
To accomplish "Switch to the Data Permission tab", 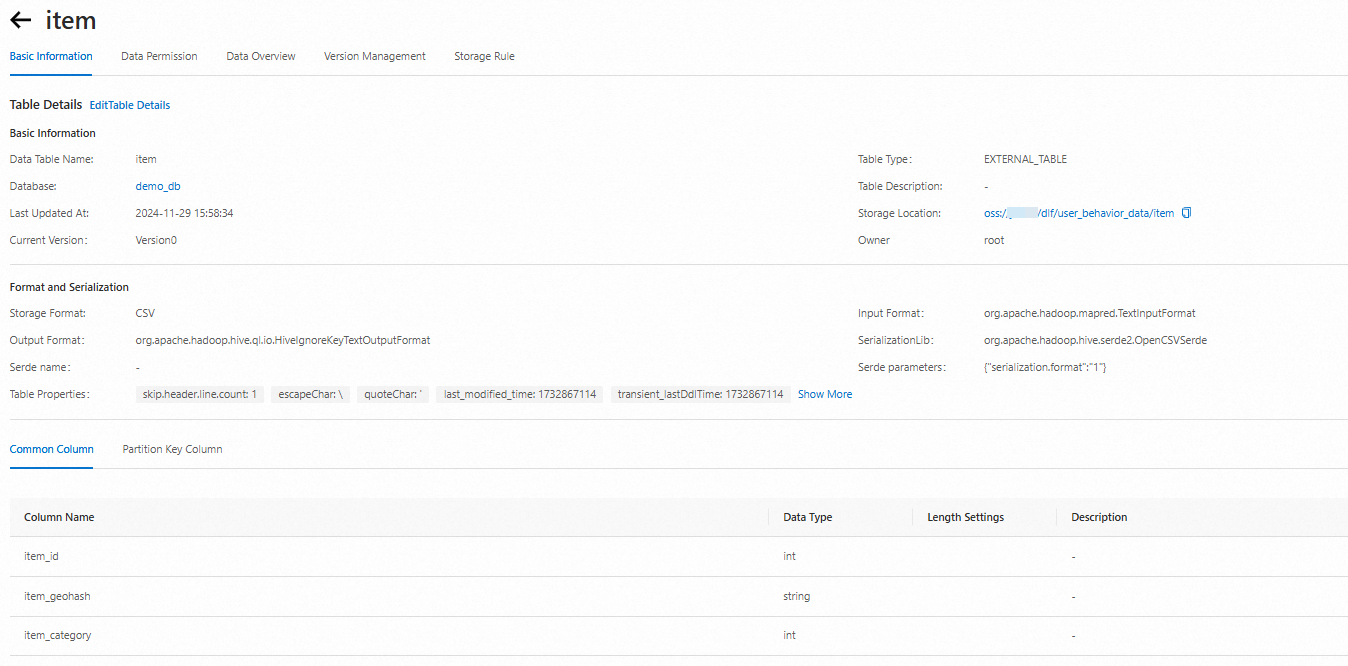I will [159, 56].
